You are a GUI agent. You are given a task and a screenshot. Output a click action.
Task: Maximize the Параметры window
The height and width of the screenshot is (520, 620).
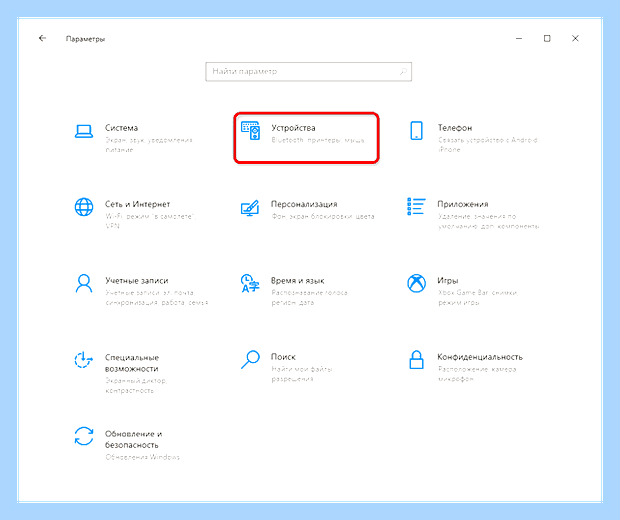tap(547, 38)
